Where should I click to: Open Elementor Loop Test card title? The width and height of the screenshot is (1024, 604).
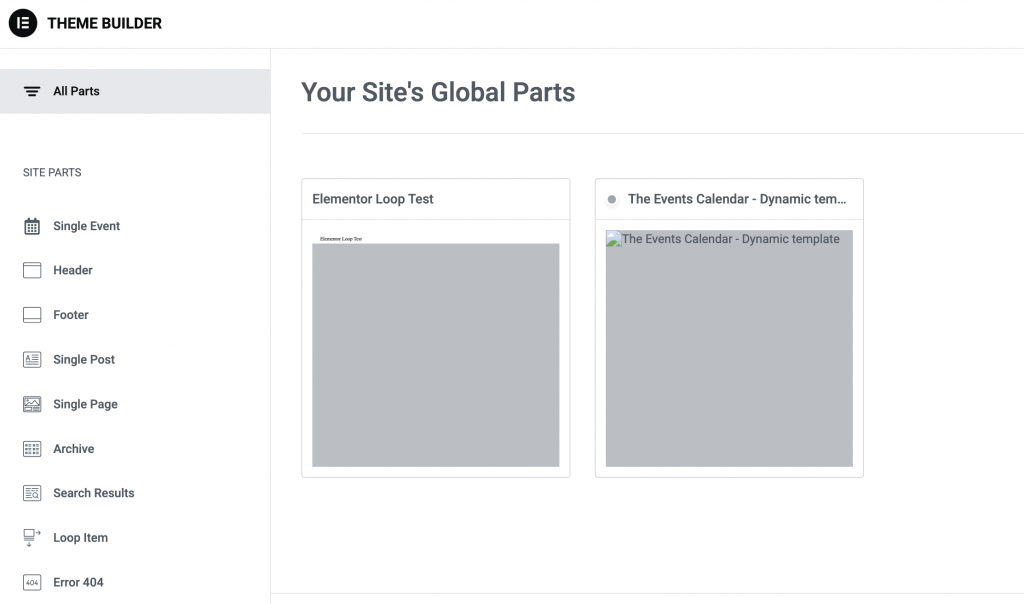click(373, 199)
